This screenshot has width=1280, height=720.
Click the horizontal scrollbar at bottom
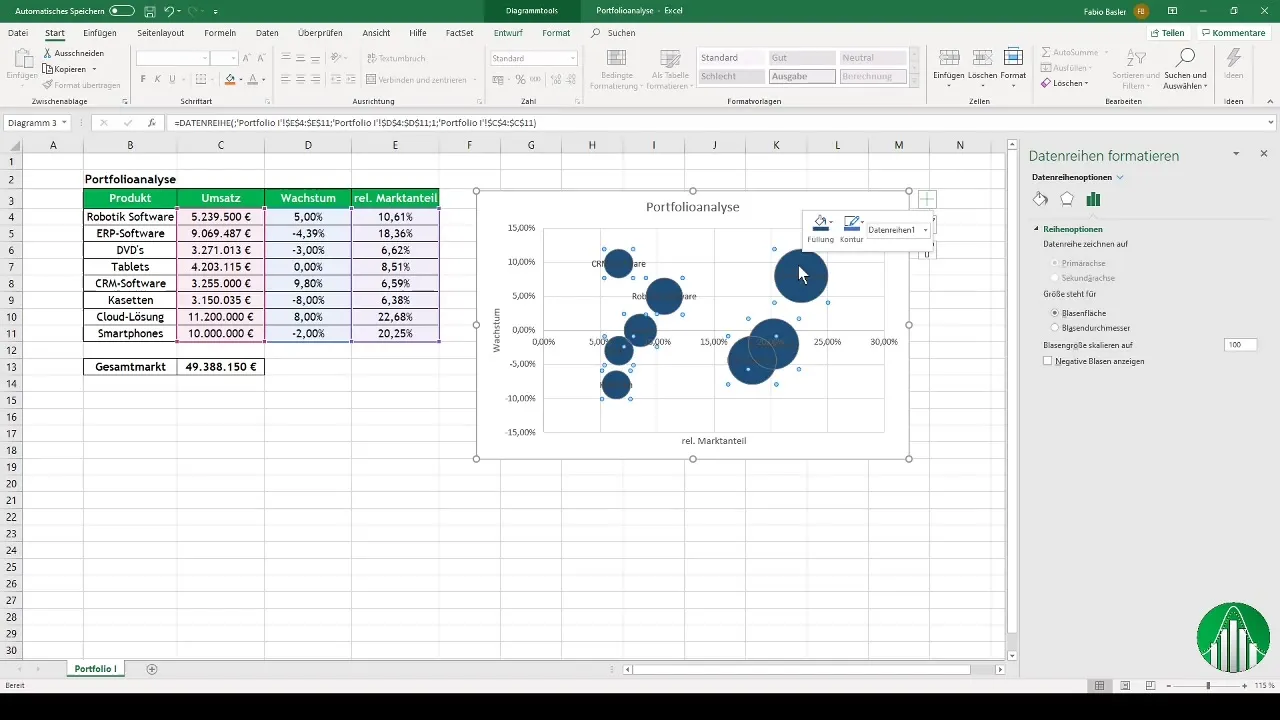click(x=801, y=669)
